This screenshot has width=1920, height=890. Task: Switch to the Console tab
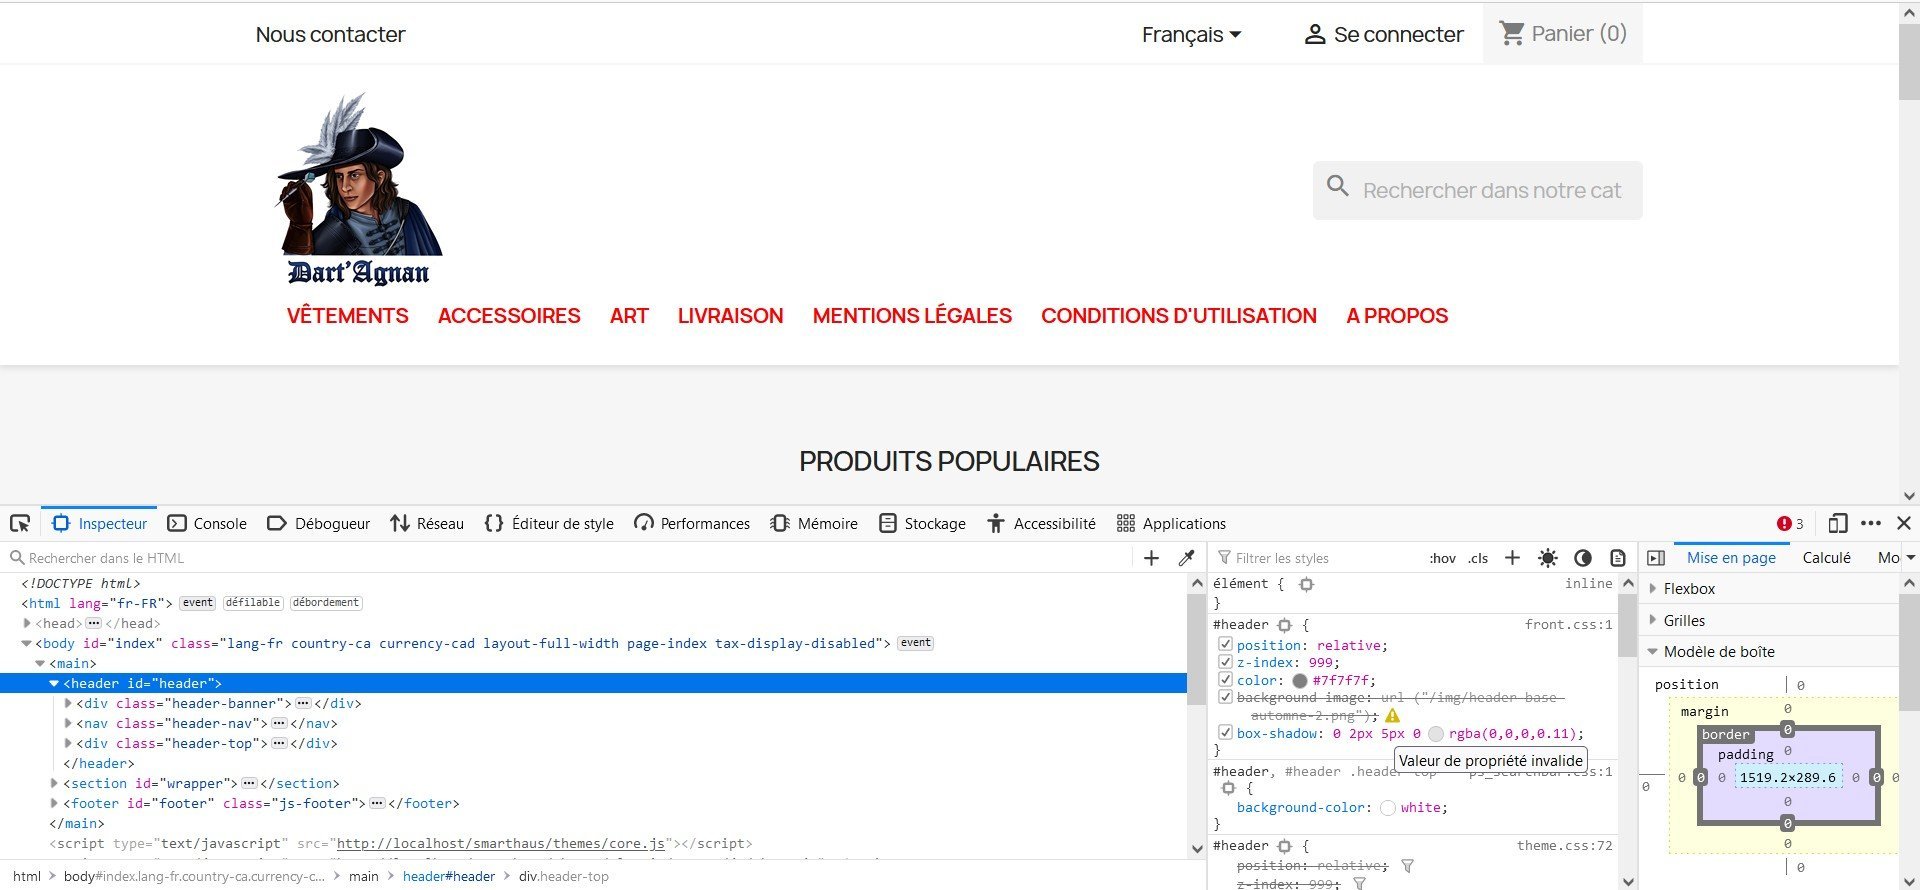(207, 524)
